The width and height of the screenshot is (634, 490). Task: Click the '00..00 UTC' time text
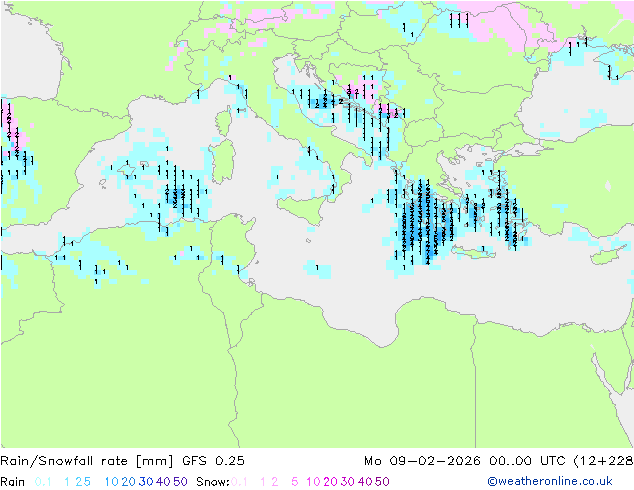tap(527, 461)
